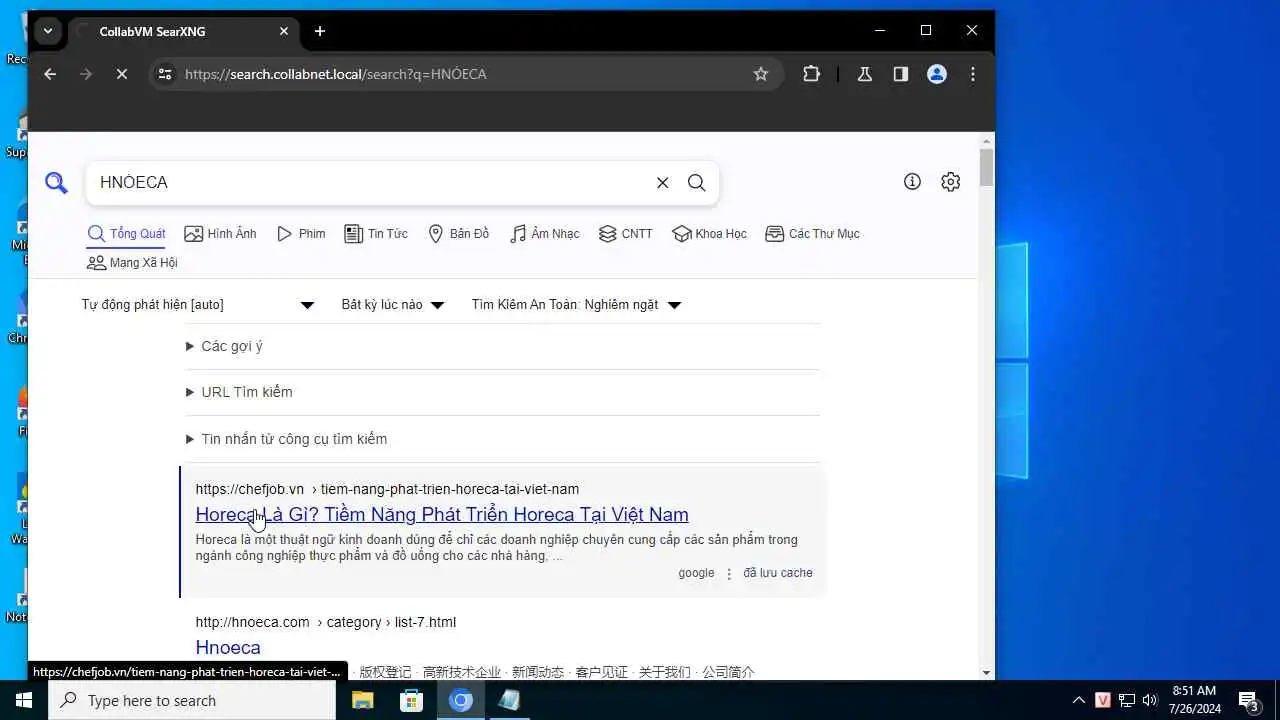1280x720 pixels.
Task: Open Chrome Labs flask icon
Action: pyautogui.click(x=865, y=74)
